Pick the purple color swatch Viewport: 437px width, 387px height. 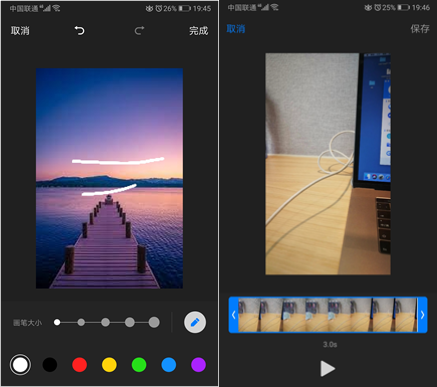(x=198, y=365)
